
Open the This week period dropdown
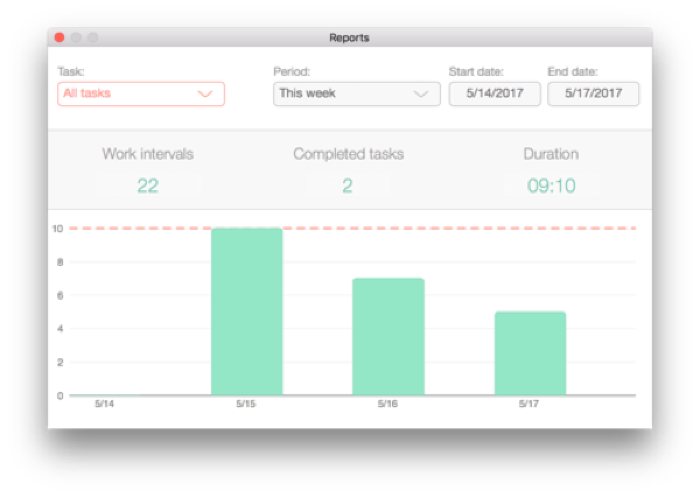tap(357, 94)
